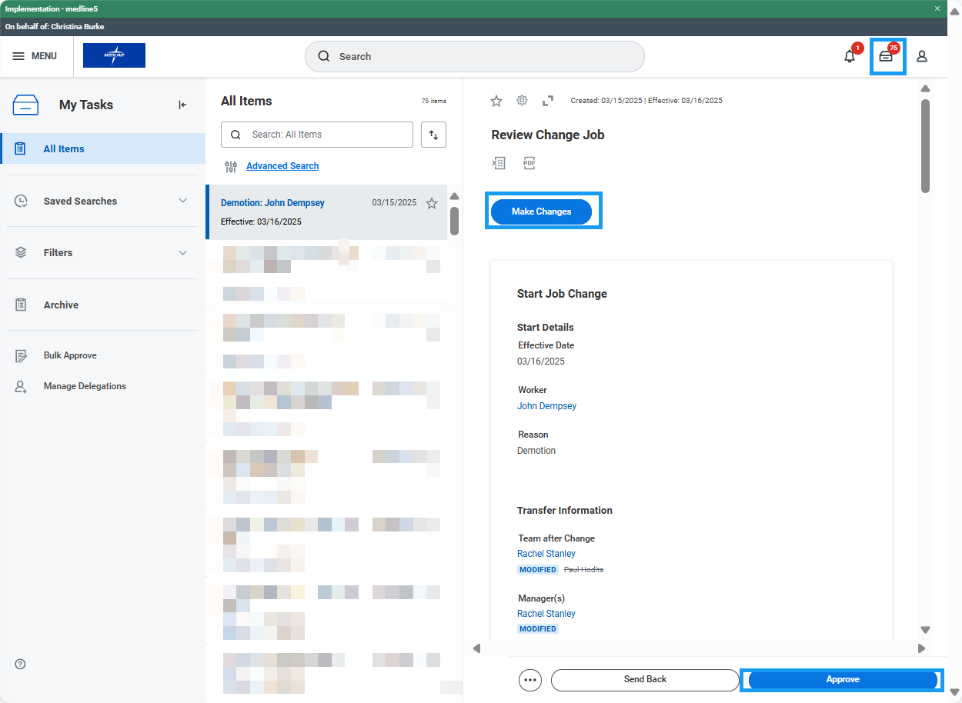Screen dimensions: 962x703
Task: Collapse the My Tasks panel
Action: 182,104
